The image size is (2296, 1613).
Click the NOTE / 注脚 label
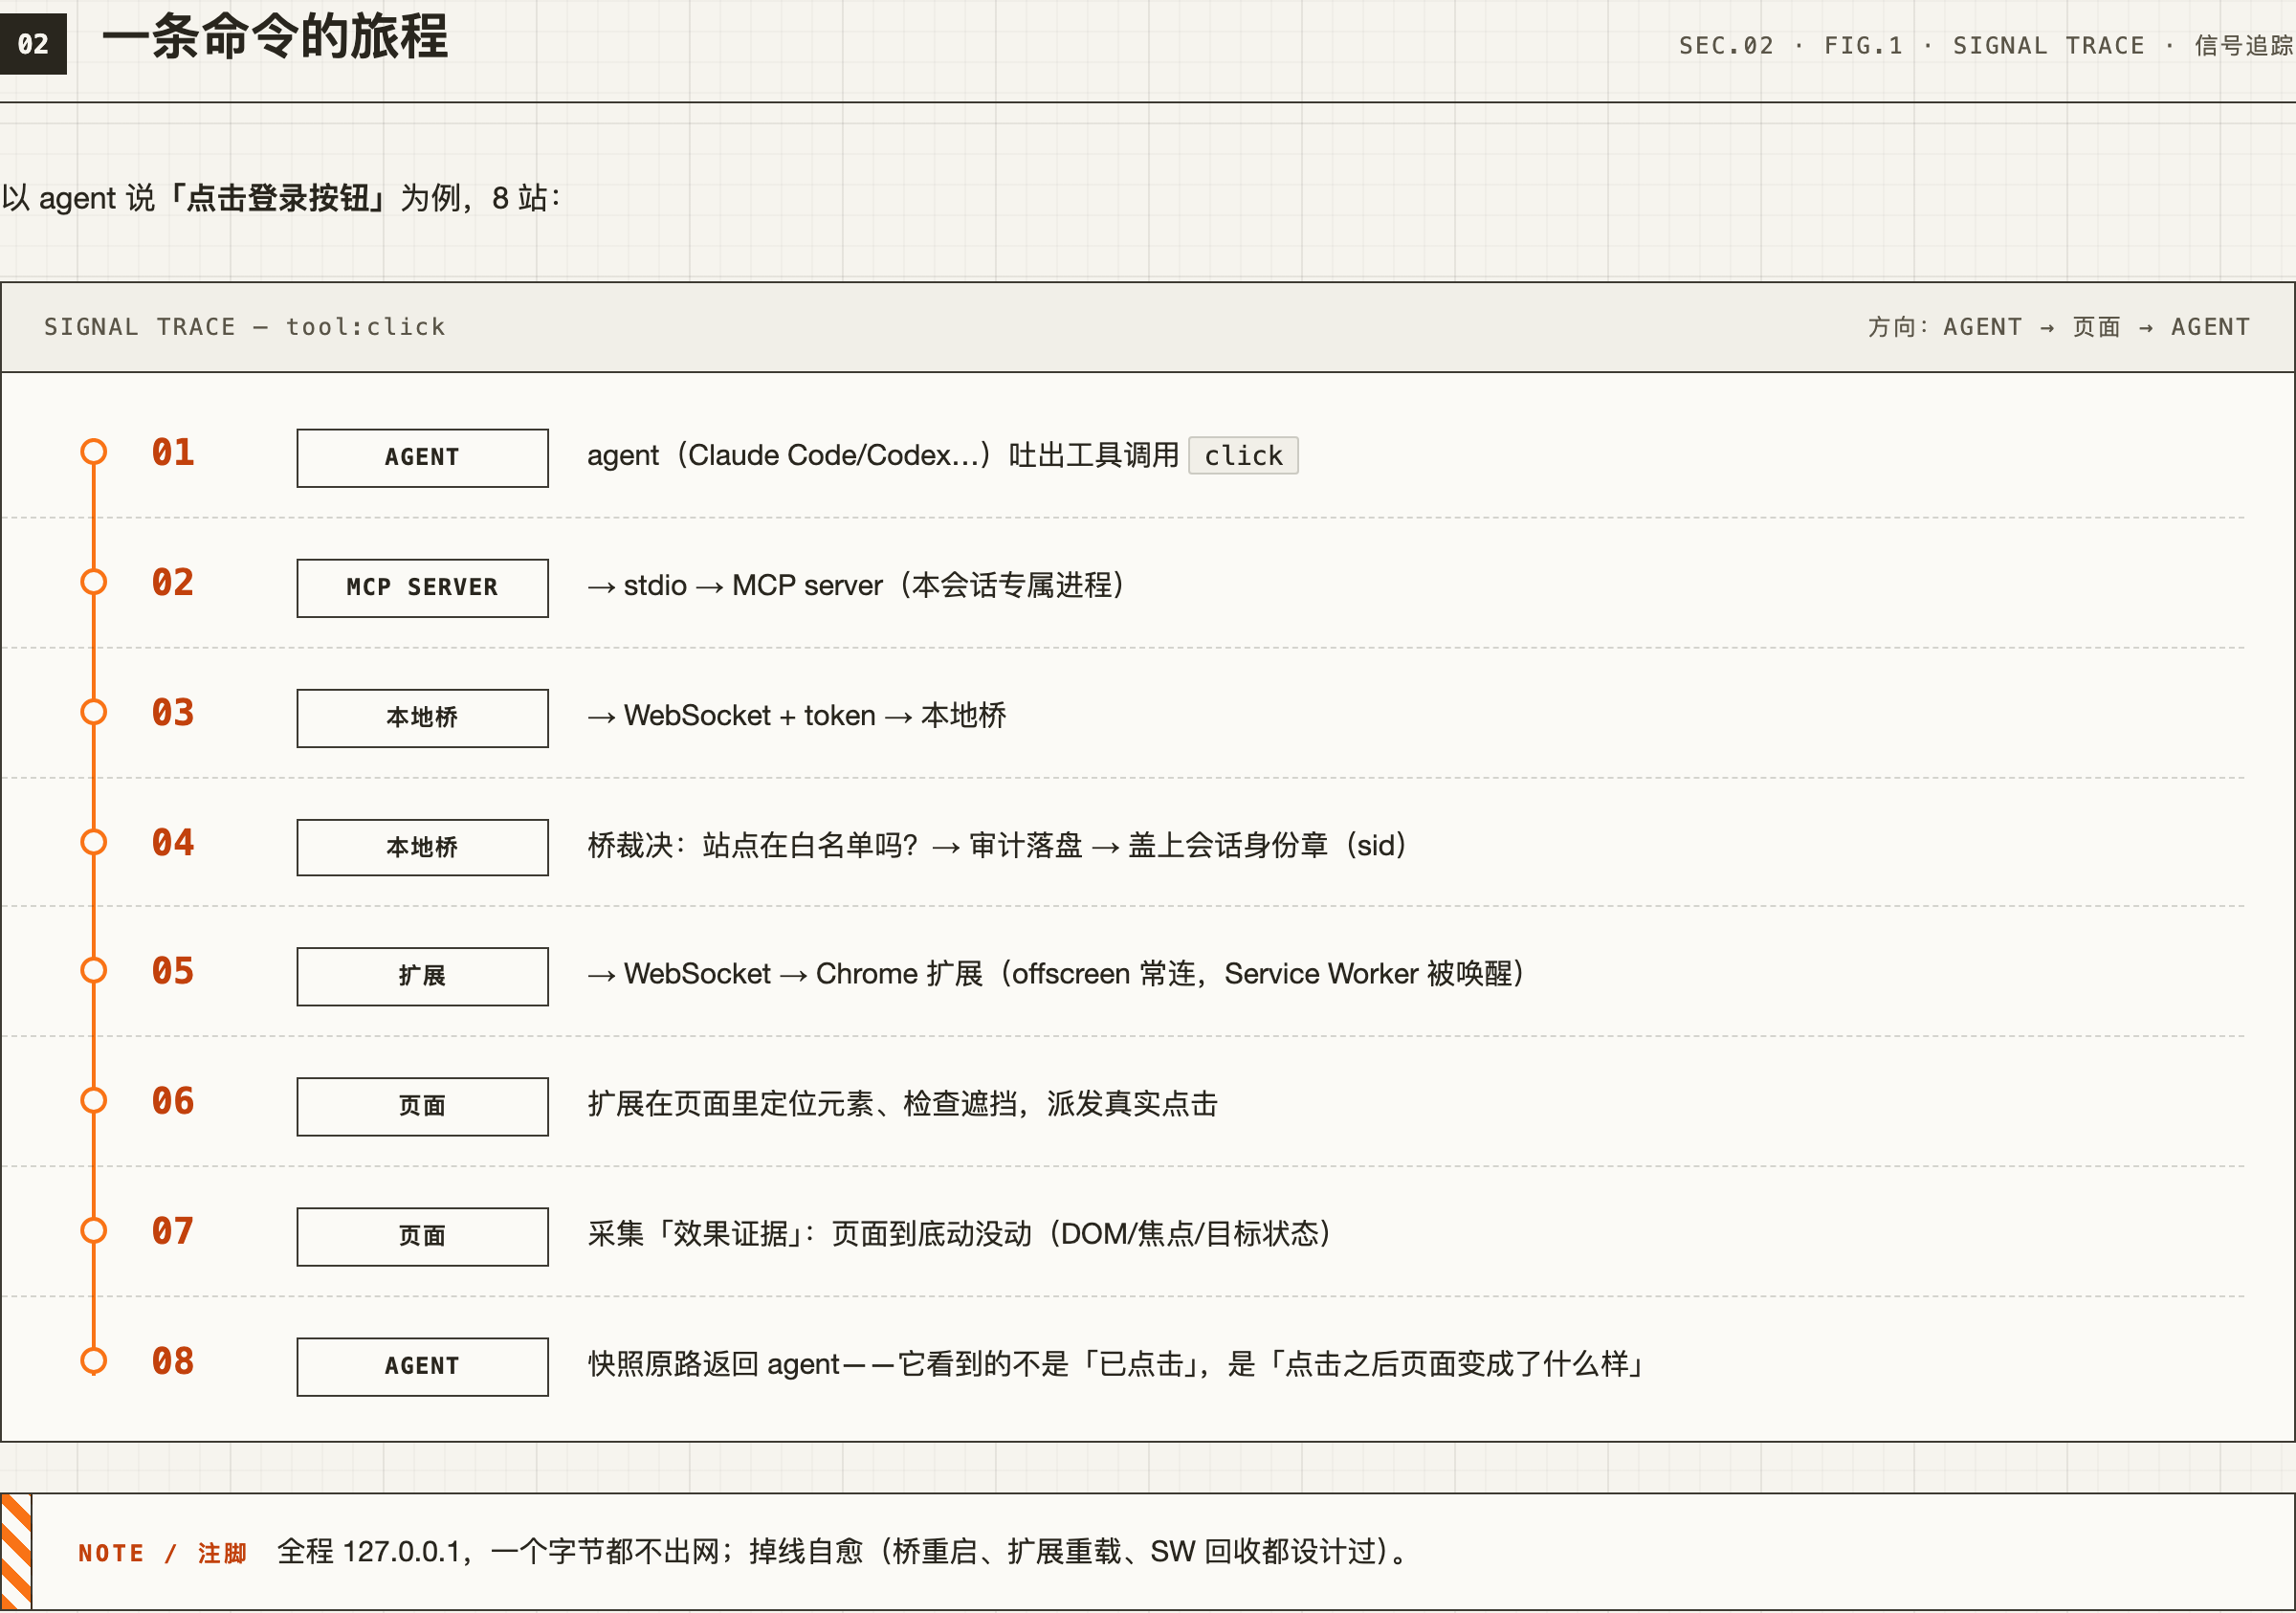pyautogui.click(x=162, y=1553)
